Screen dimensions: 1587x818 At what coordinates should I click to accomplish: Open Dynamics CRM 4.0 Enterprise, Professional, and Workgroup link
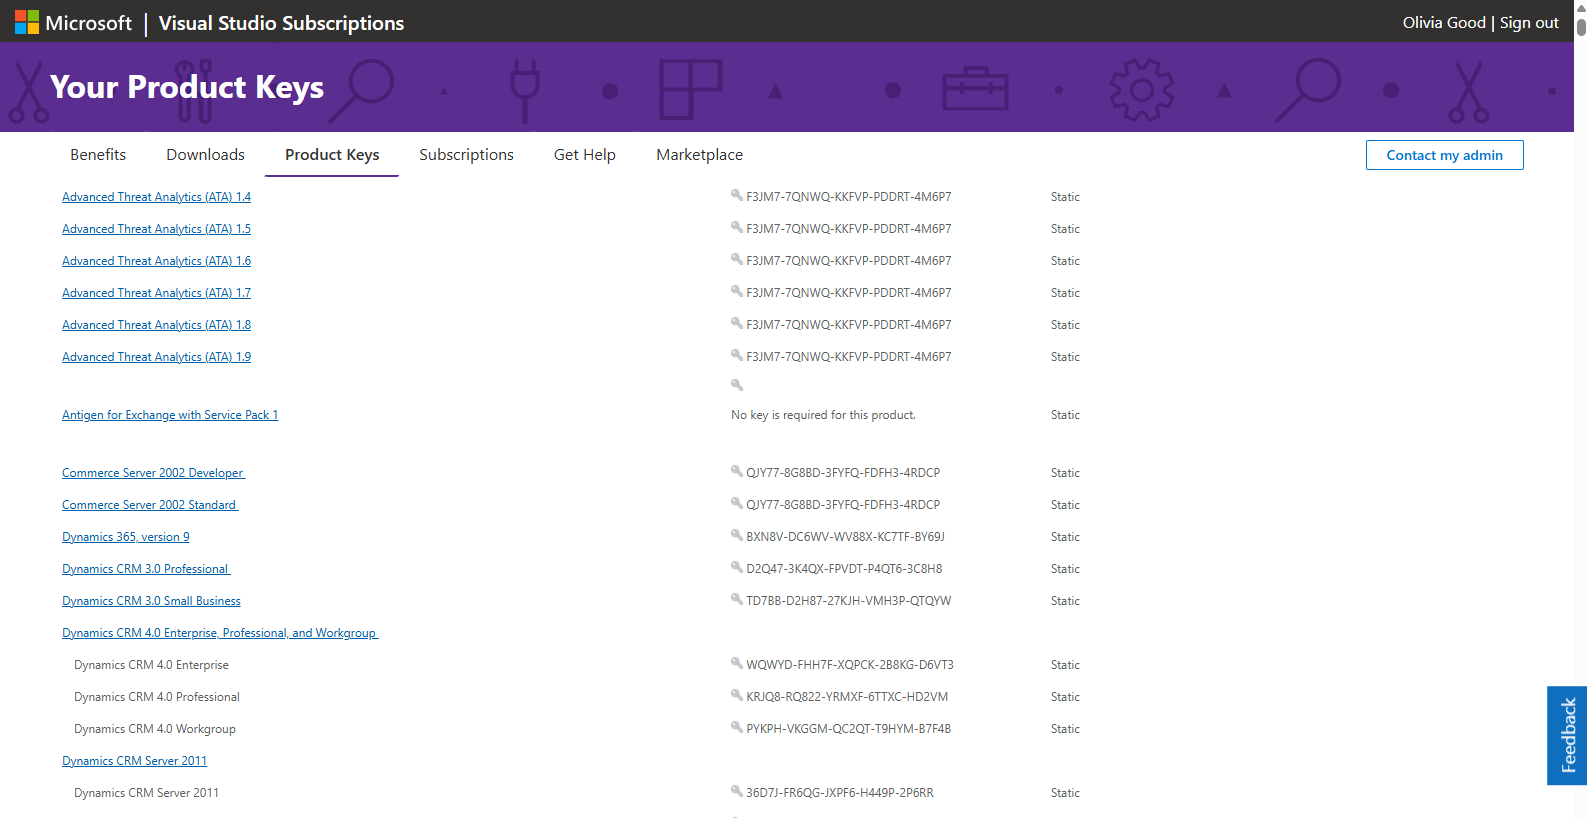point(220,633)
